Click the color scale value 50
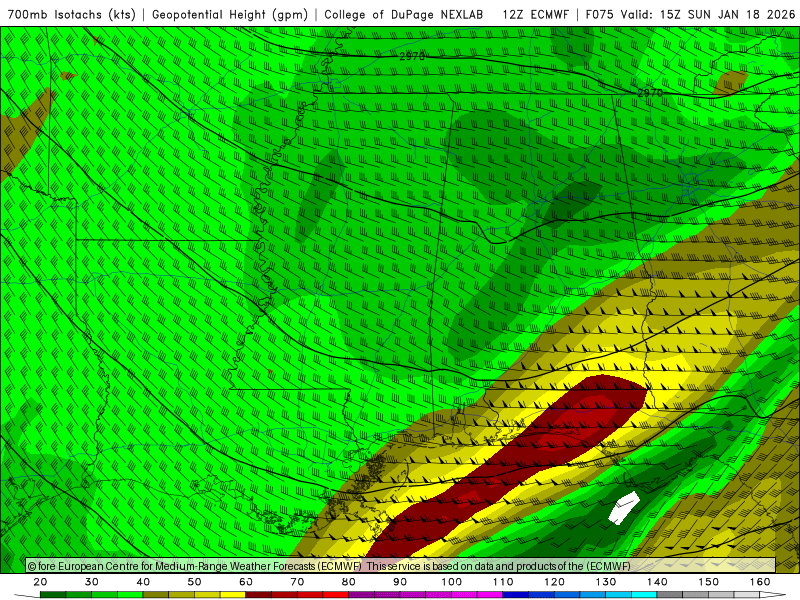This screenshot has height=600, width=800. tap(194, 582)
